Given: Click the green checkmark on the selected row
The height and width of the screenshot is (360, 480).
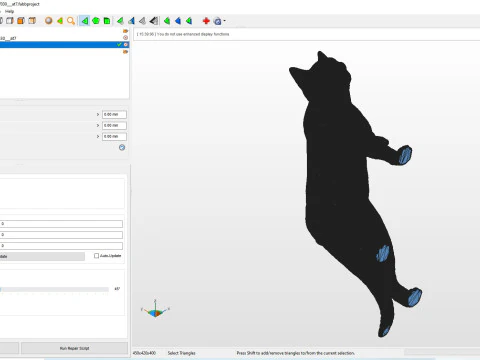Looking at the screenshot, I should [119, 44].
